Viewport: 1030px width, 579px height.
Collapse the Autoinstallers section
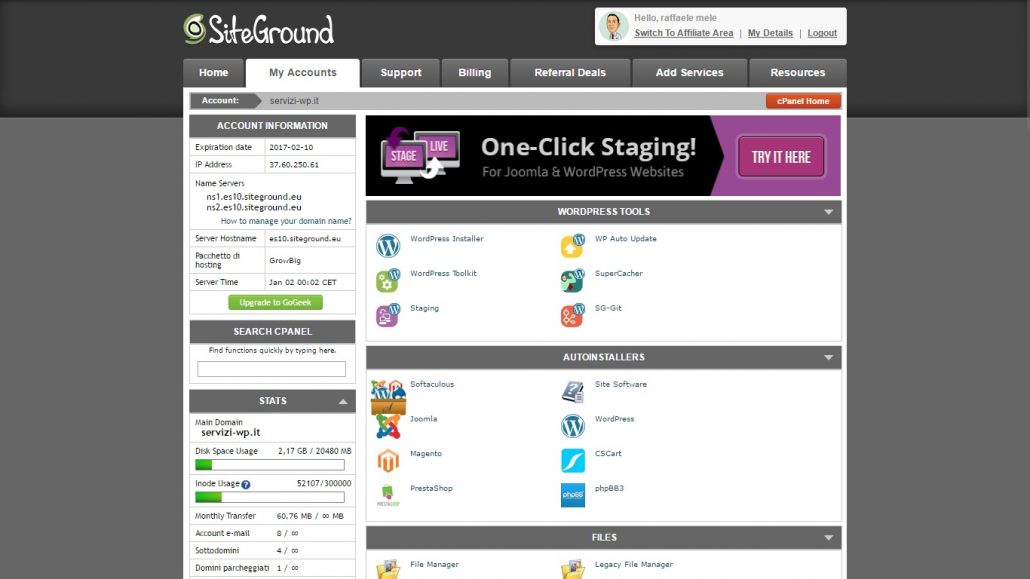pos(828,358)
